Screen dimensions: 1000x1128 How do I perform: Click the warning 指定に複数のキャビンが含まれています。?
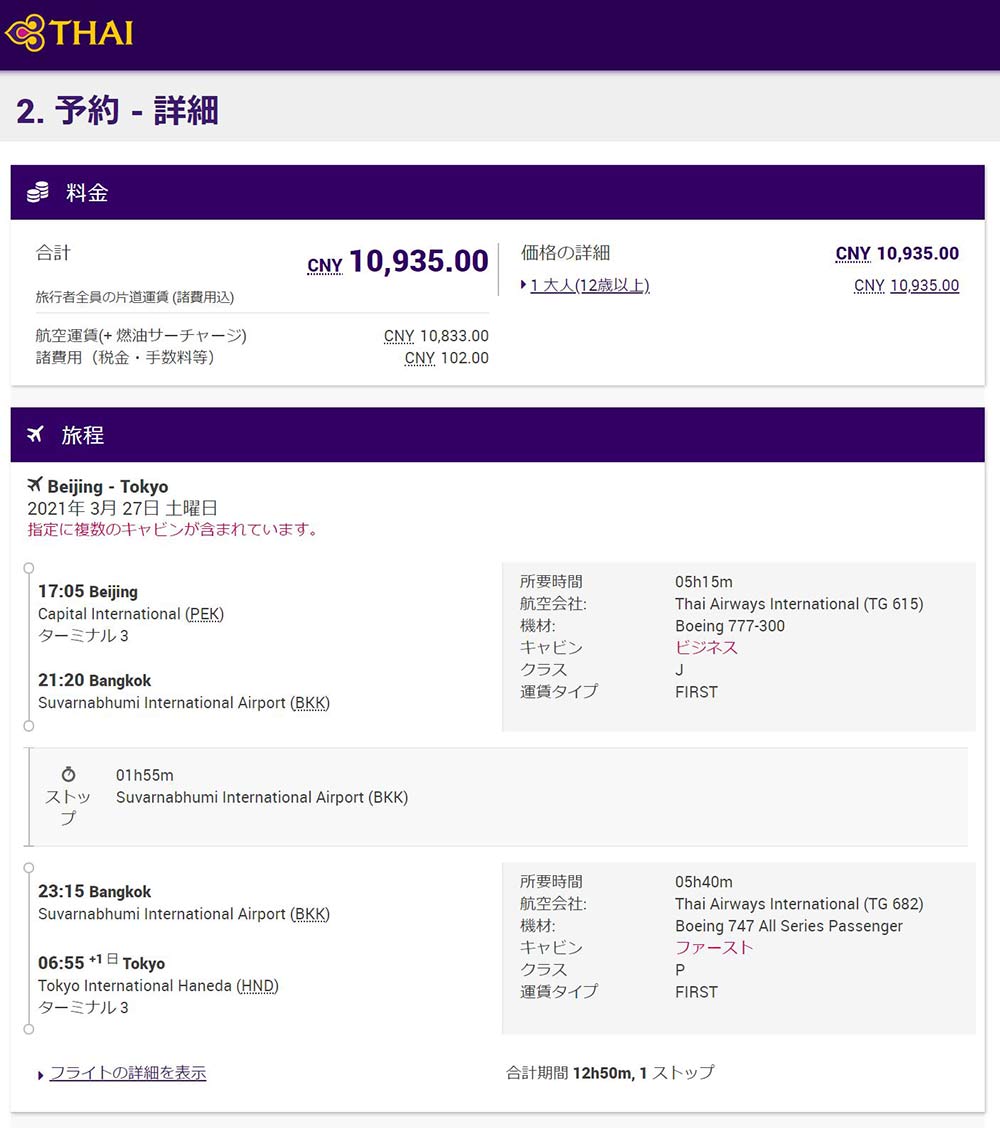173,529
